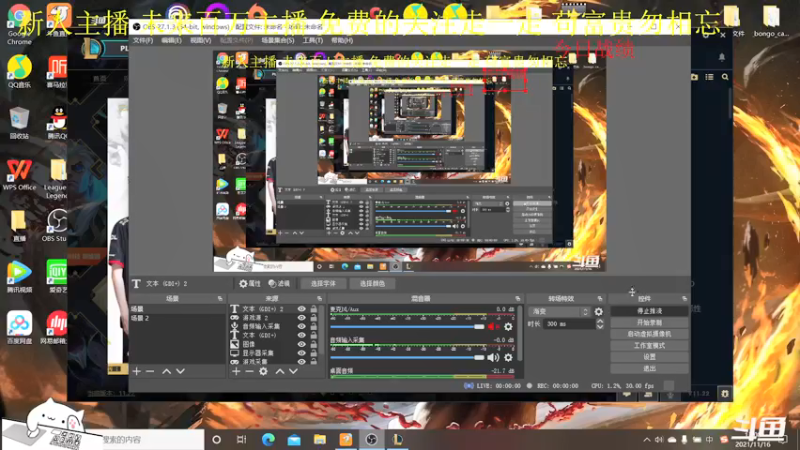The image size is (800, 450).
Task: Hide the 文本 (GDI+) 2 source
Action: pos(302,309)
